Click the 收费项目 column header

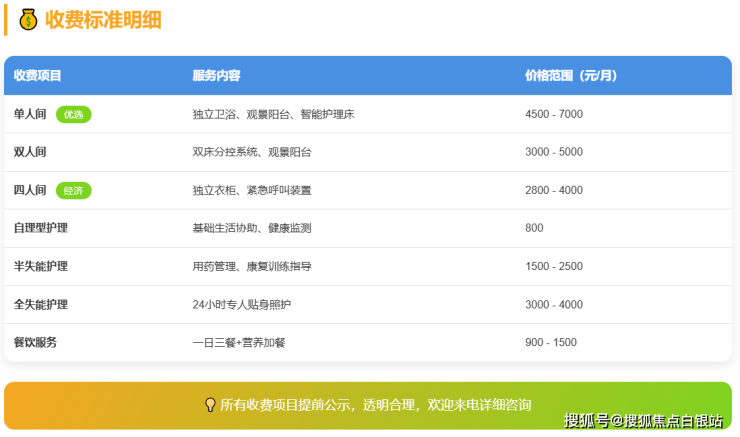point(37,76)
